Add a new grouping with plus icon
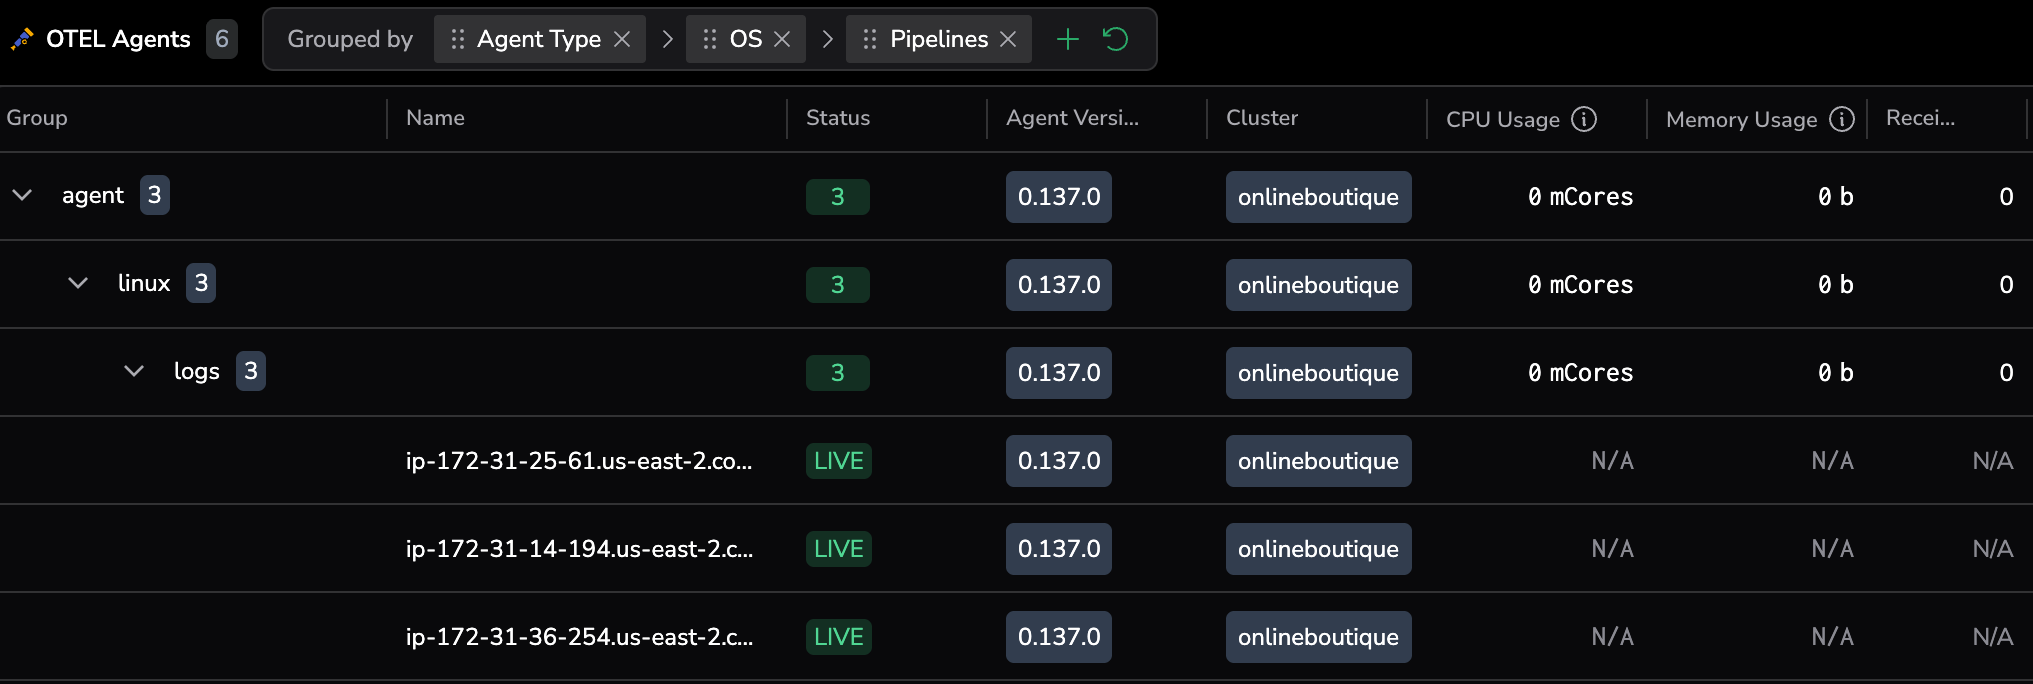 coord(1068,39)
